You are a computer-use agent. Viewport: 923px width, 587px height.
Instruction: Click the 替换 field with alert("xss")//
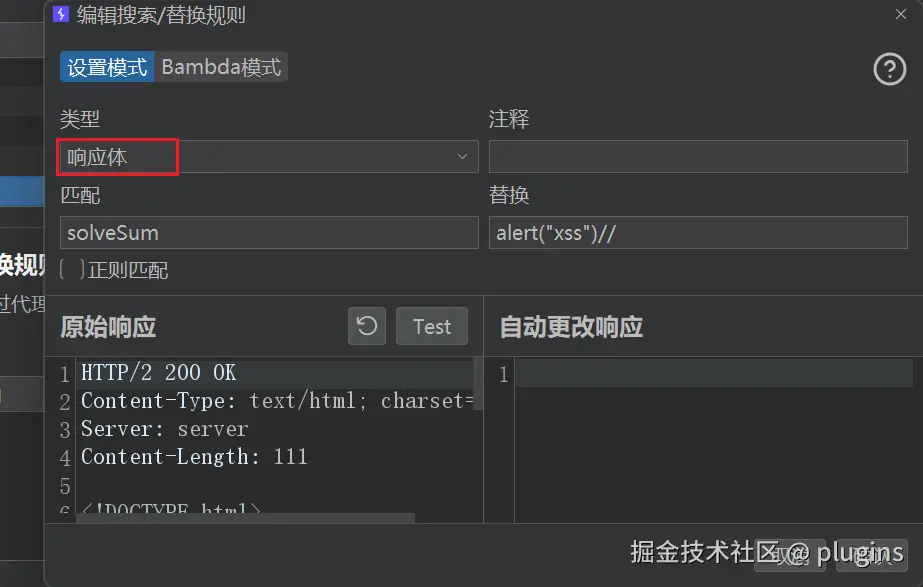click(x=698, y=233)
